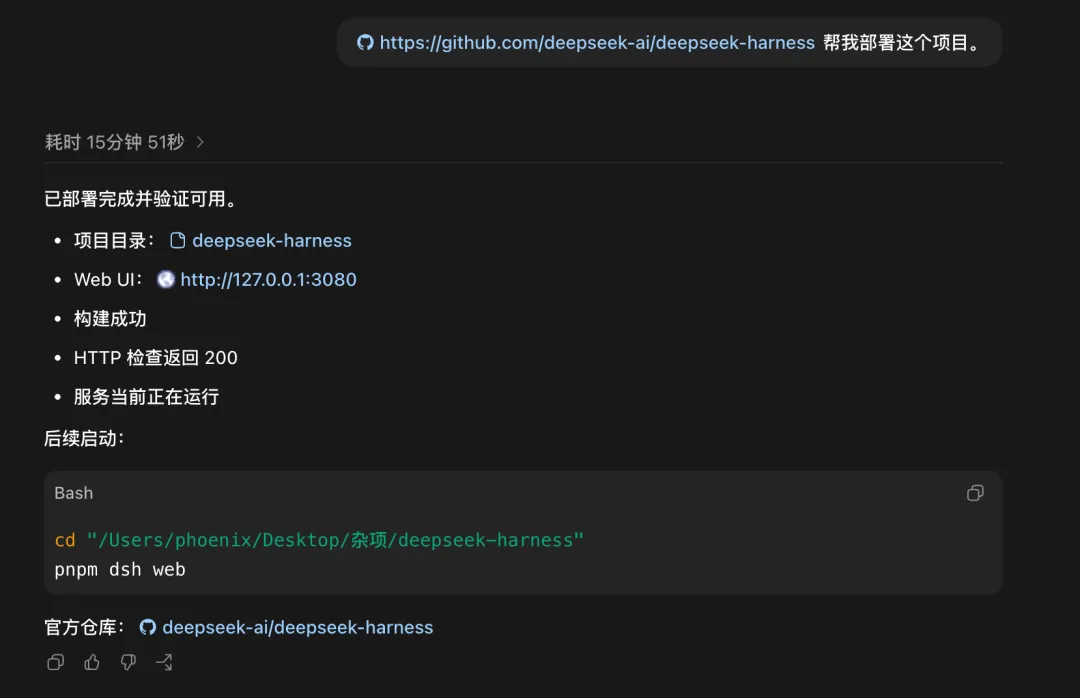Give the response a thumbs down
The width and height of the screenshot is (1080, 698).
128,662
